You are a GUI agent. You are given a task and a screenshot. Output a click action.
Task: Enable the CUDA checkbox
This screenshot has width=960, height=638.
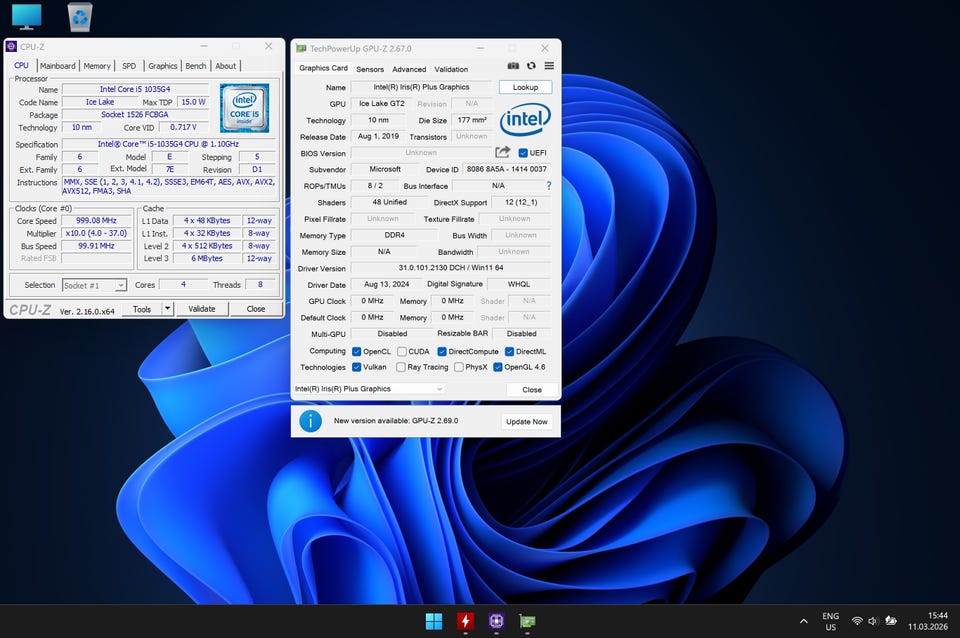[401, 352]
